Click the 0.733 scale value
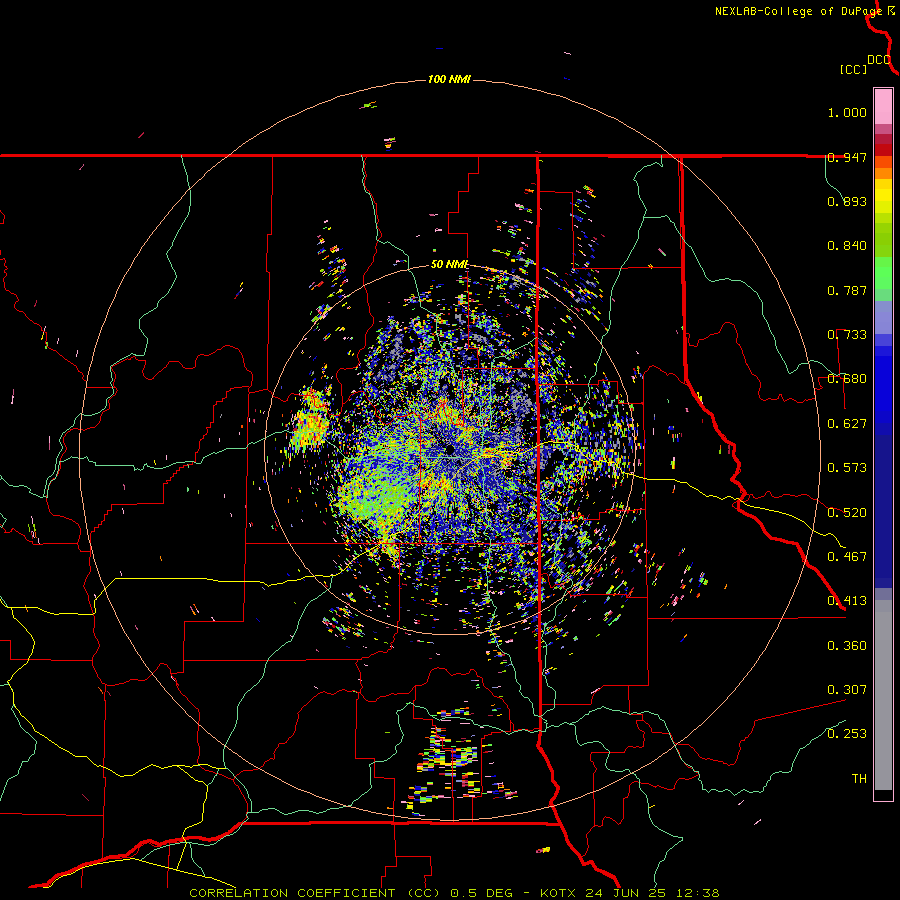The height and width of the screenshot is (900, 900). (x=847, y=335)
